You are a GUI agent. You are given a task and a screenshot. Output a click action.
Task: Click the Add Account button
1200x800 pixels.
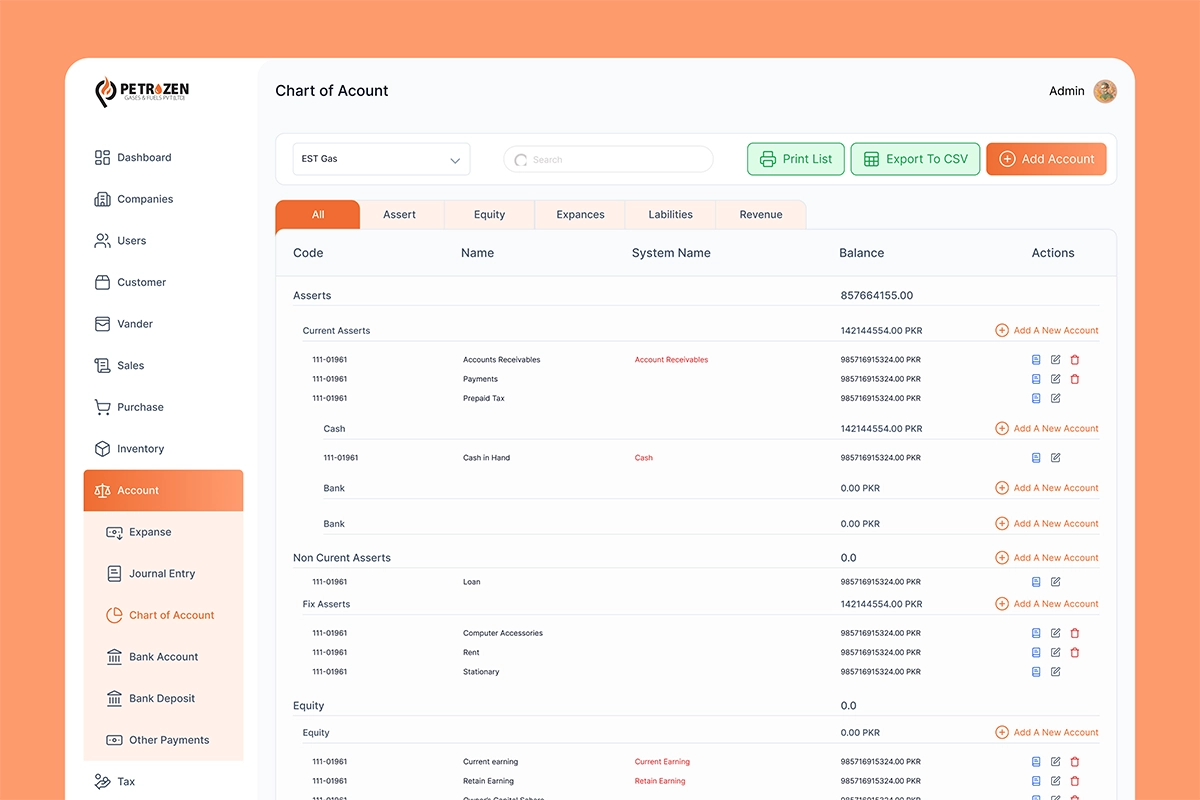coord(1046,158)
